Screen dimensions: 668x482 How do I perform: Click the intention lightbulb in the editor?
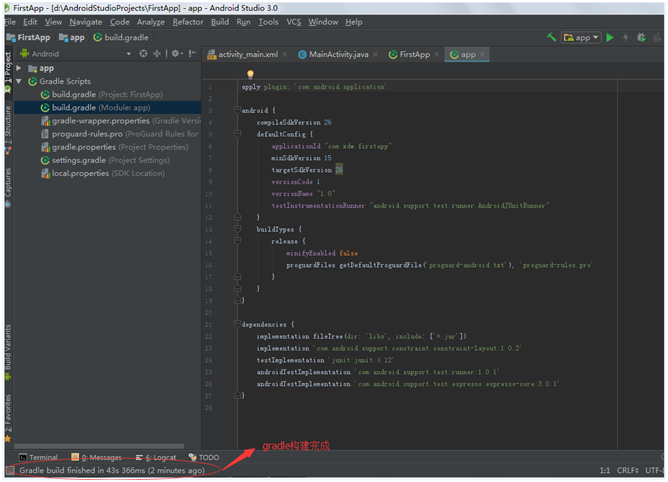pyautogui.click(x=250, y=74)
